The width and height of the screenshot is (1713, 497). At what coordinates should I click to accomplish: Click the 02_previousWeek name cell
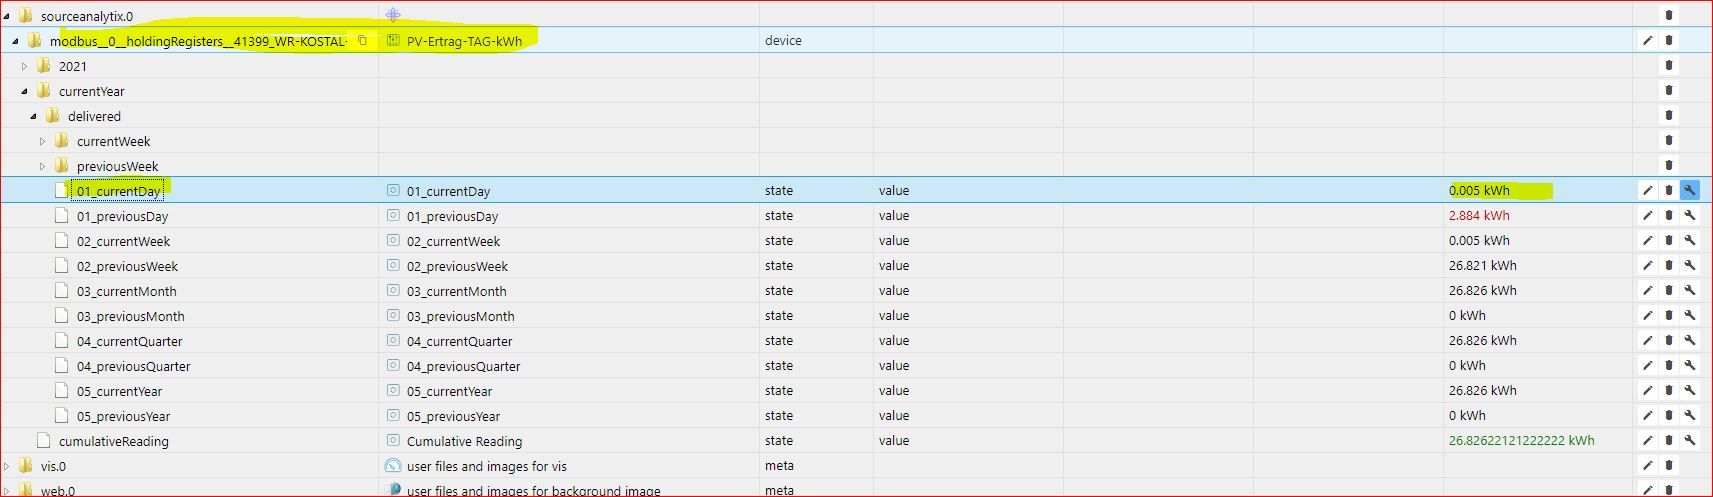tap(457, 266)
